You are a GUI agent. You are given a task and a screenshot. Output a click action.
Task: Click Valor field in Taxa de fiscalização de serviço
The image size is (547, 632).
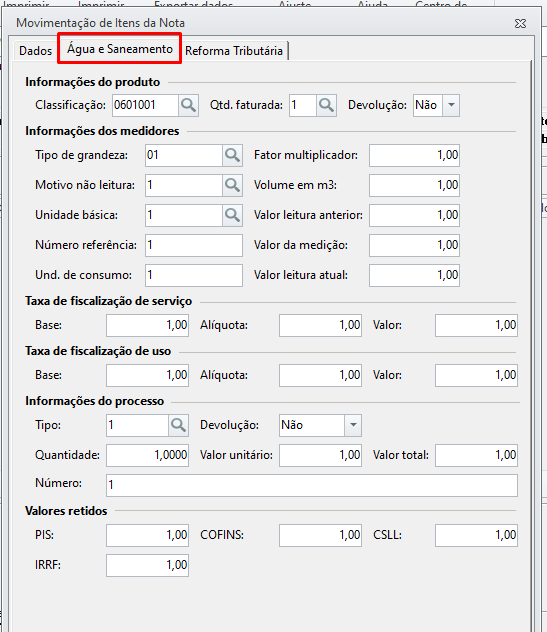click(x=476, y=325)
